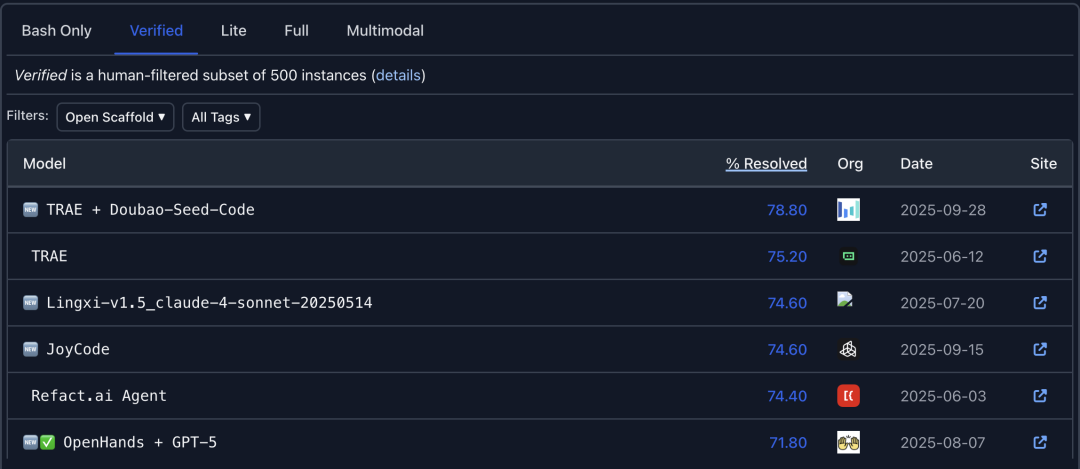Open the All Tags filter dropdown
Viewport: 1080px width, 469px height.
click(221, 117)
